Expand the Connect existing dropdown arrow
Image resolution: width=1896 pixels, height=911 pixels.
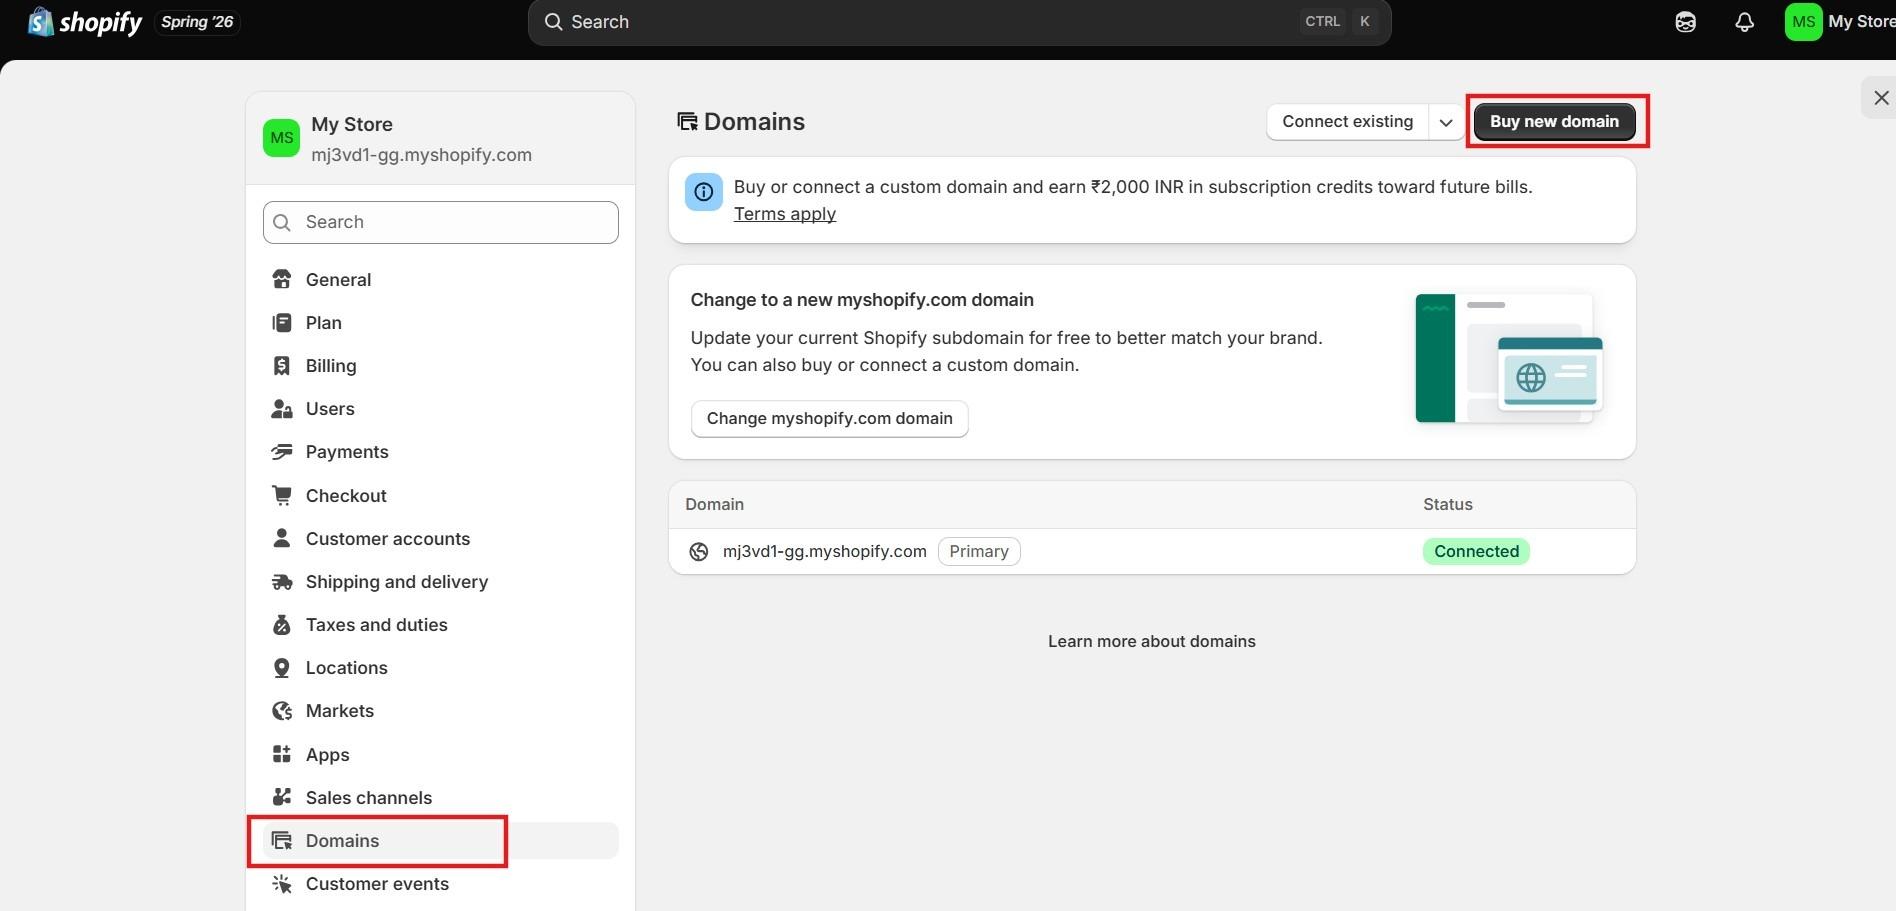tap(1446, 122)
